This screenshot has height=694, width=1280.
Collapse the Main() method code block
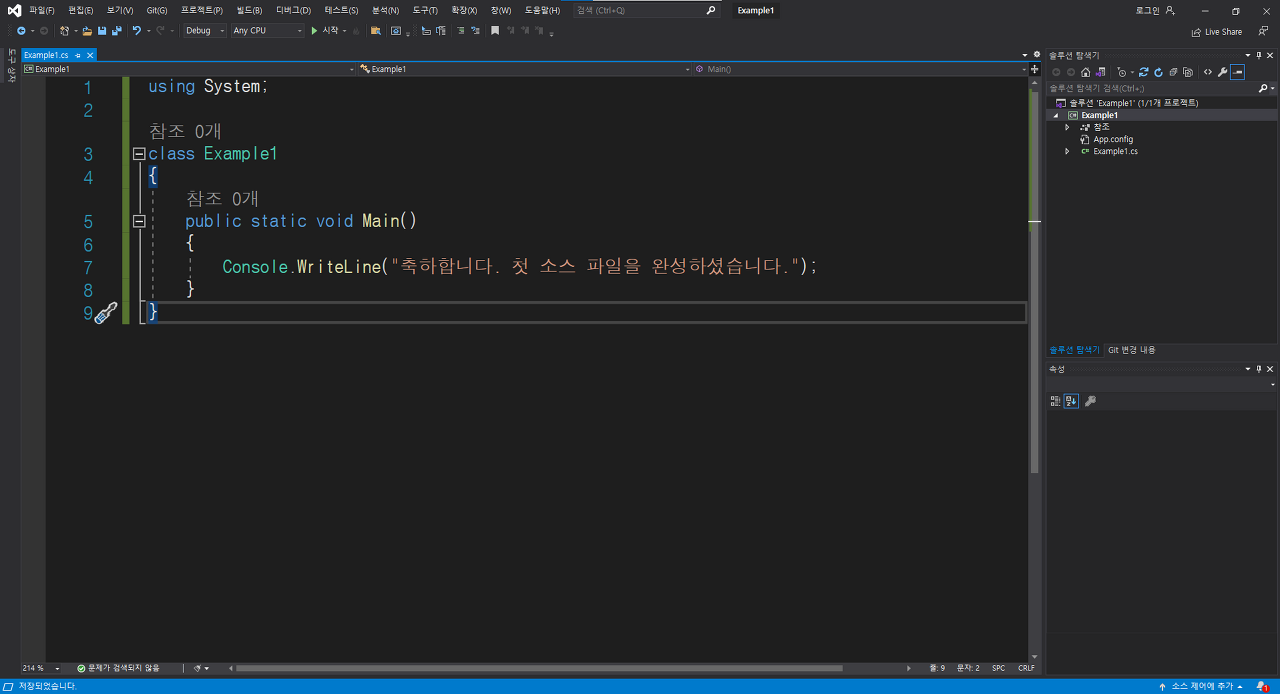pos(139,221)
